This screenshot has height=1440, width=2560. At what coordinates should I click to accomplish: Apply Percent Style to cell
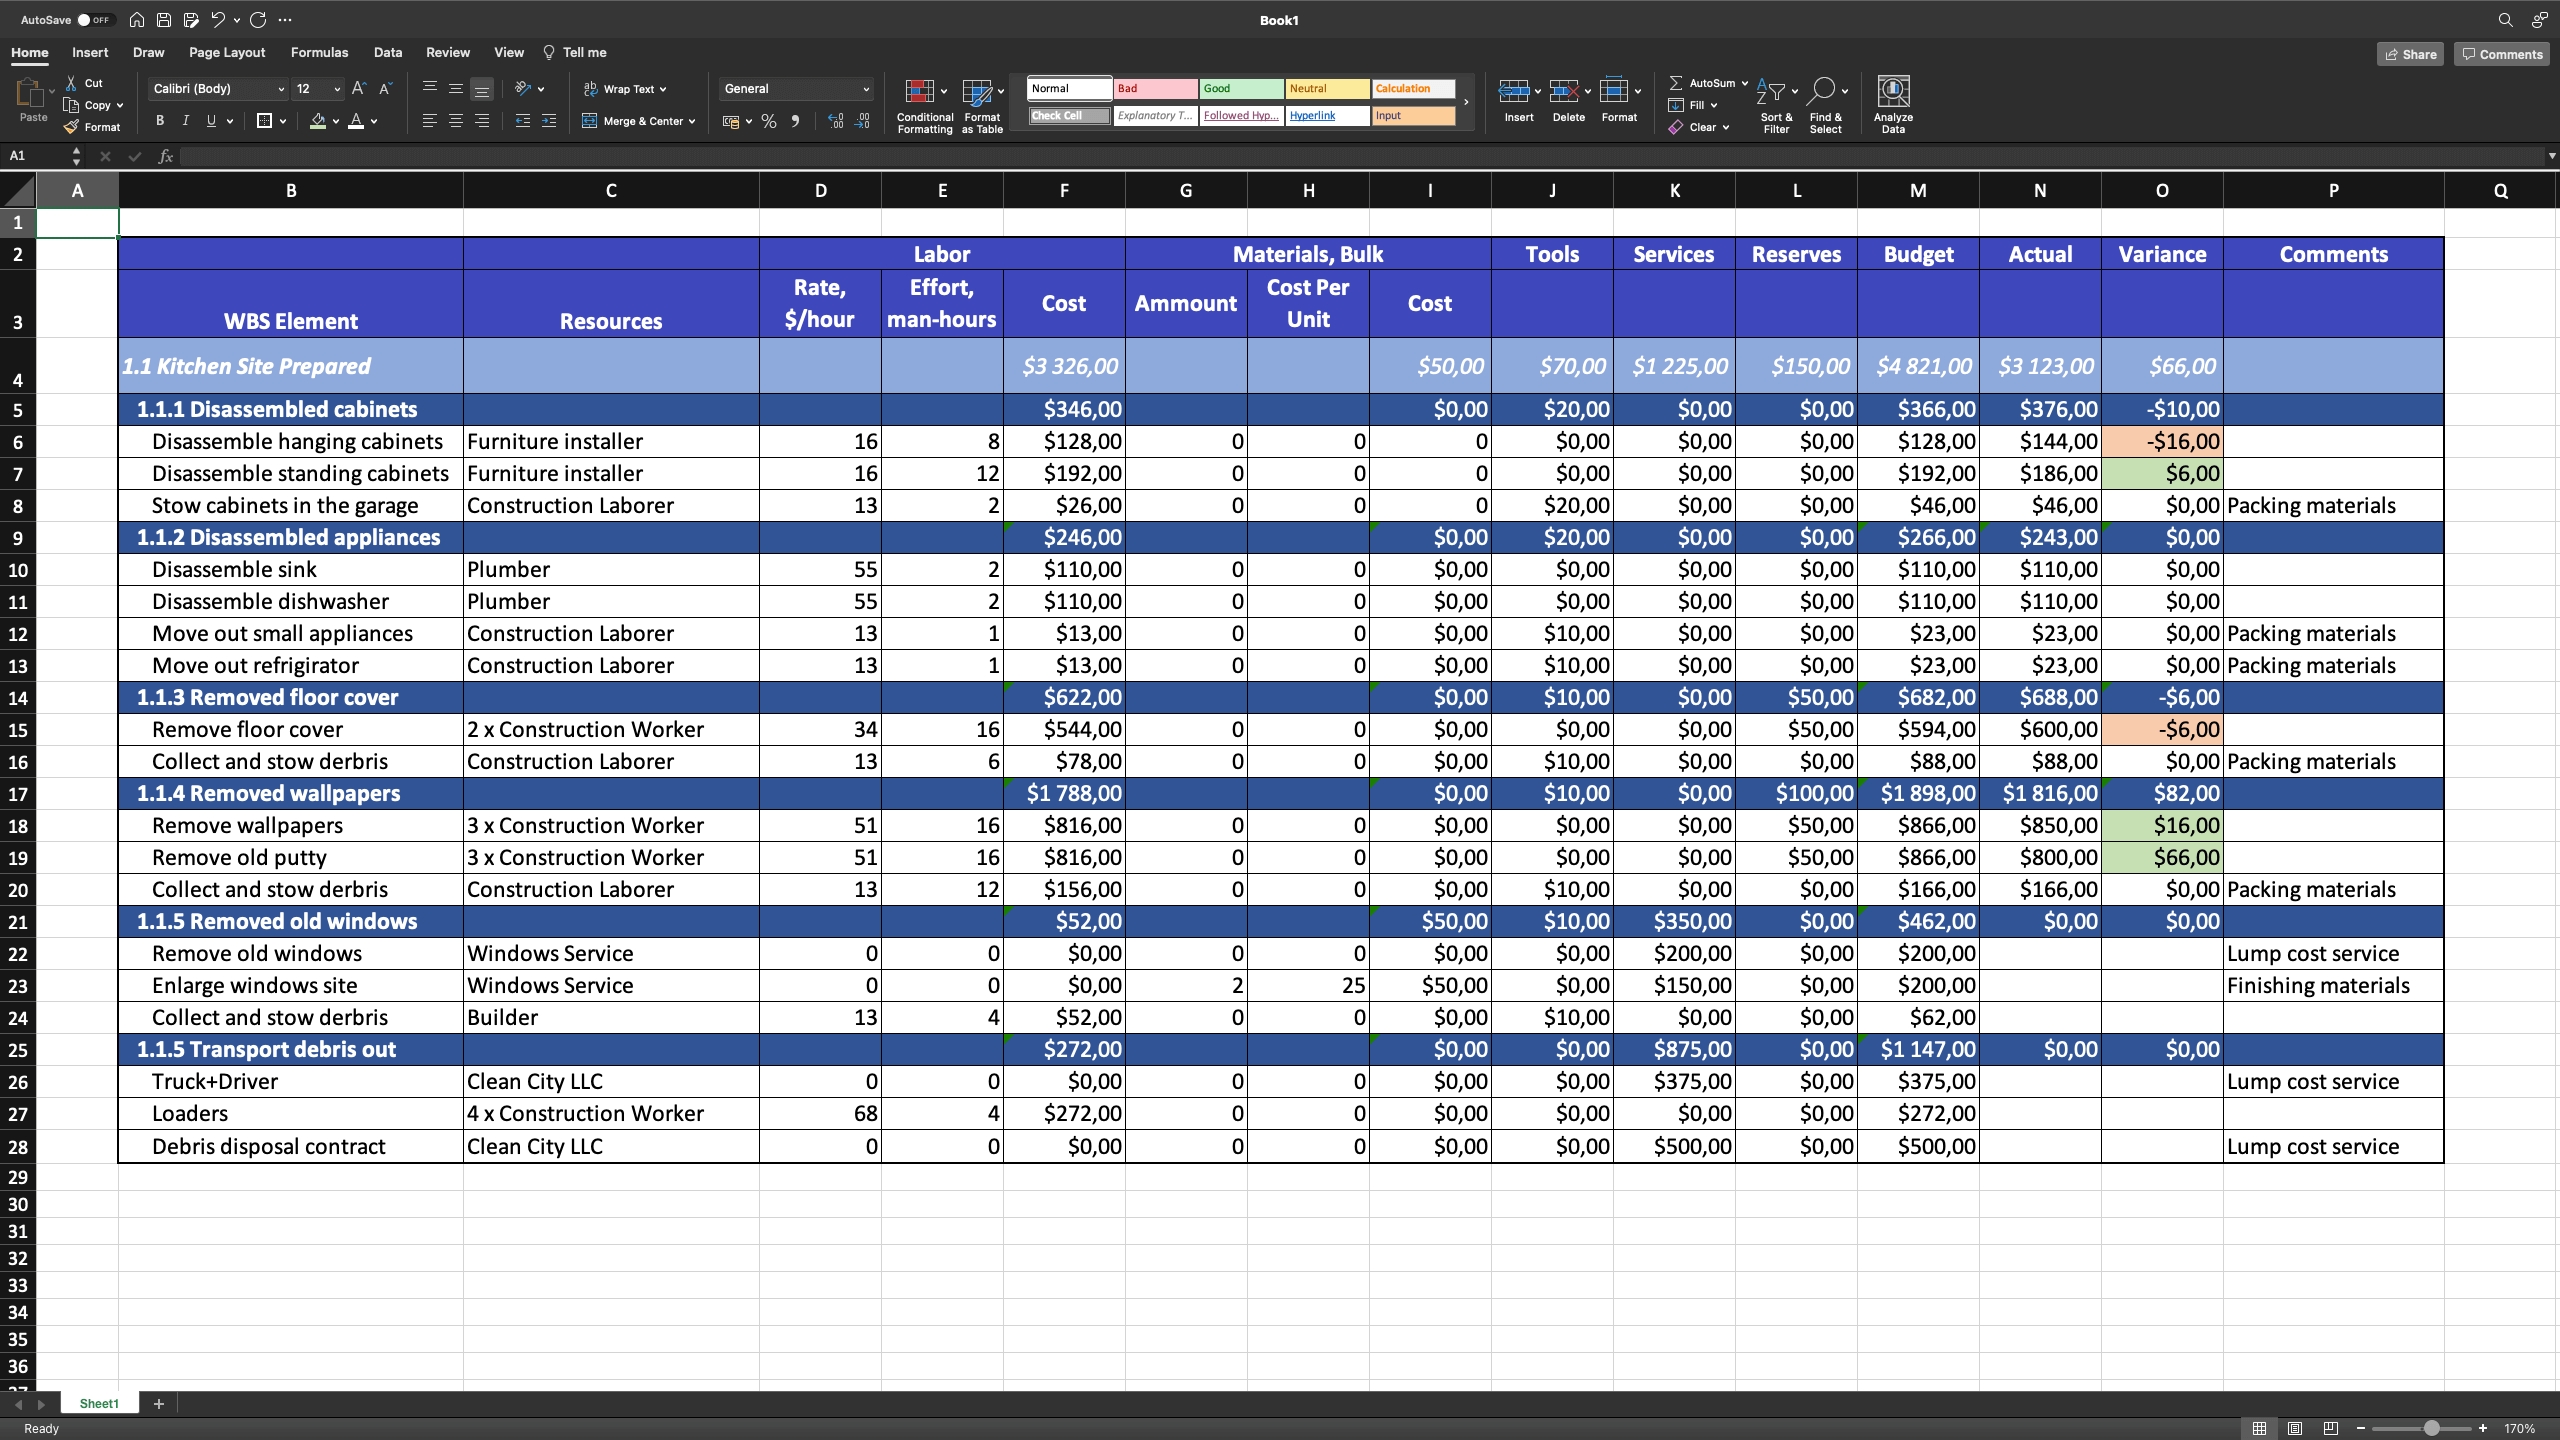(768, 121)
